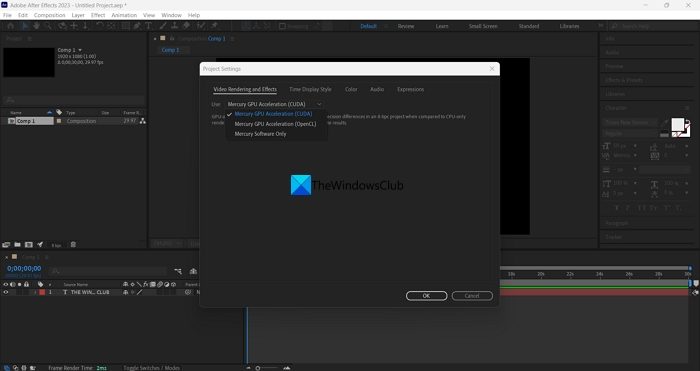Select the Hand tool
The image size is (700, 371).
point(36,26)
